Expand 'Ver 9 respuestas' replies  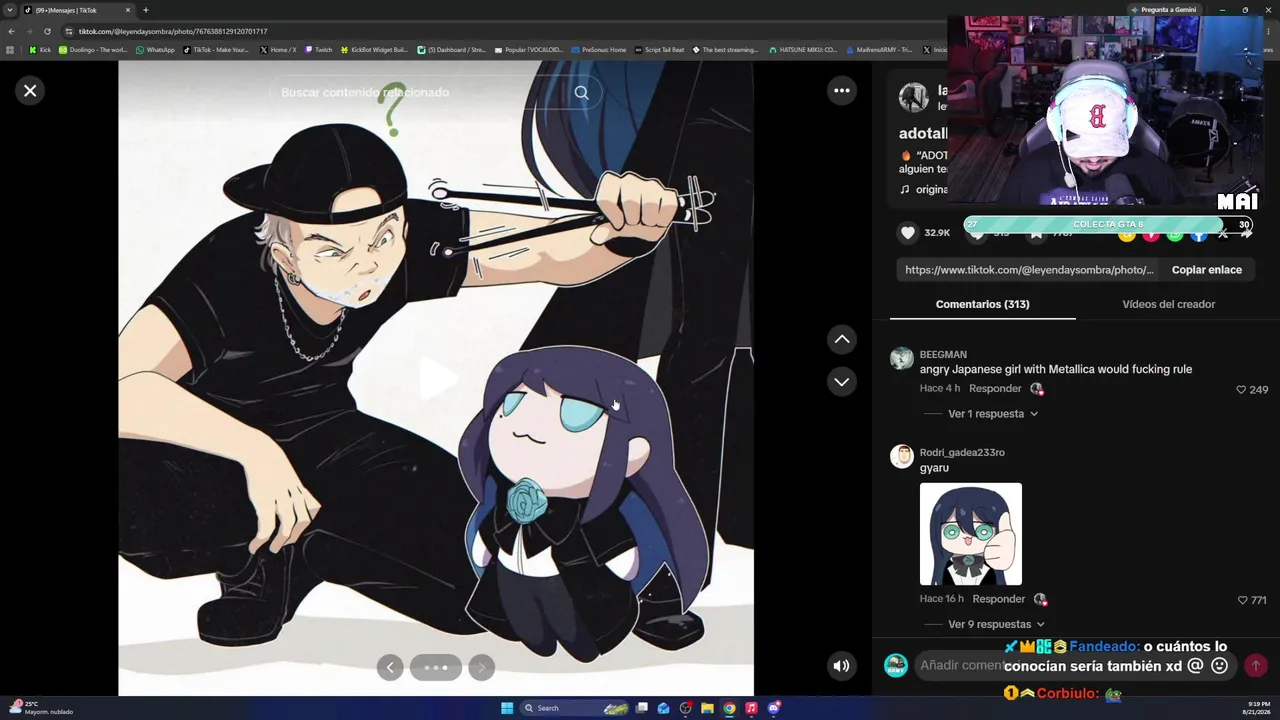(x=996, y=624)
